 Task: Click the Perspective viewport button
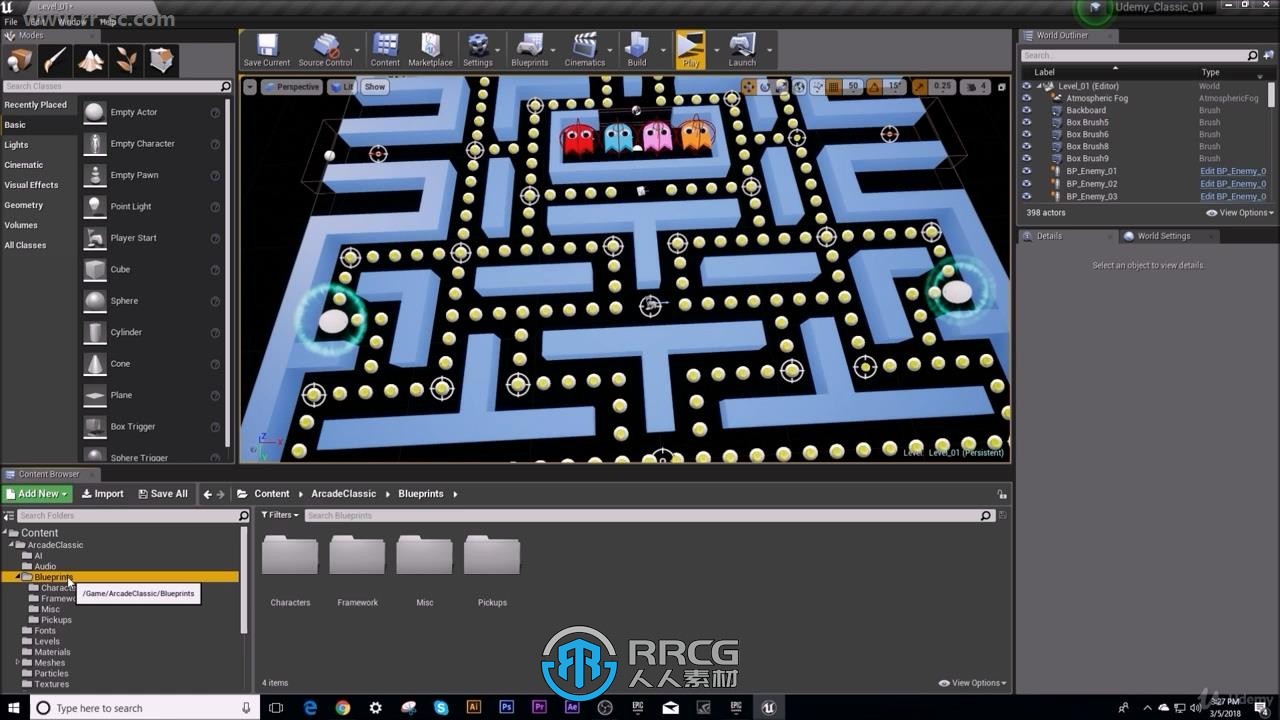click(291, 87)
